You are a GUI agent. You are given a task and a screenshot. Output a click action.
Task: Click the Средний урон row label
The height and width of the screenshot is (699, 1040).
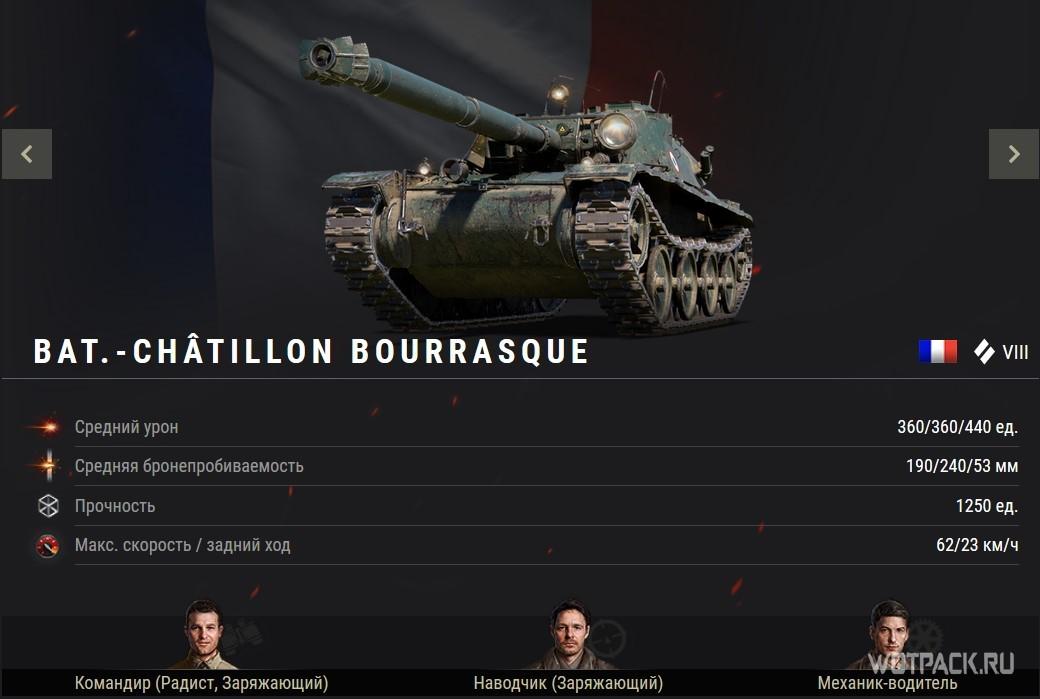(x=126, y=427)
